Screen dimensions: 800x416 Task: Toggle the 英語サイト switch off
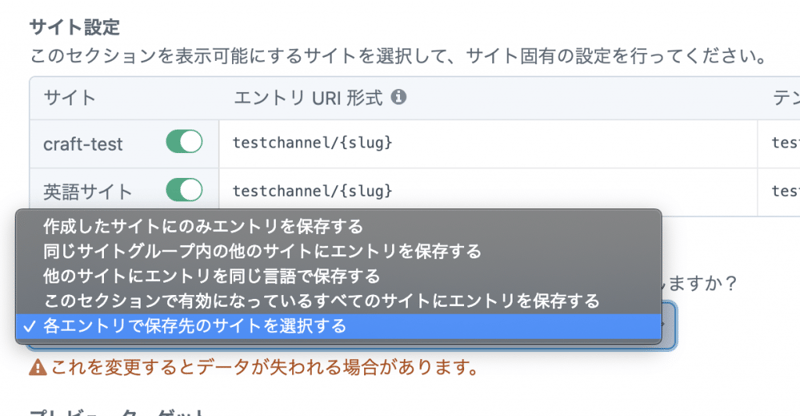click(x=184, y=189)
